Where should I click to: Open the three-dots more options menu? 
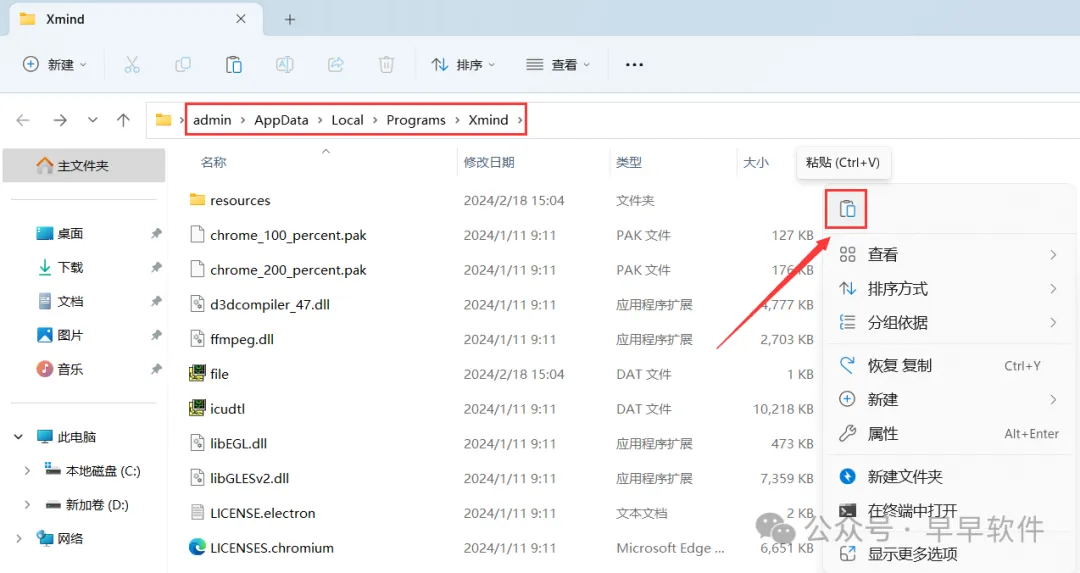pyautogui.click(x=634, y=65)
